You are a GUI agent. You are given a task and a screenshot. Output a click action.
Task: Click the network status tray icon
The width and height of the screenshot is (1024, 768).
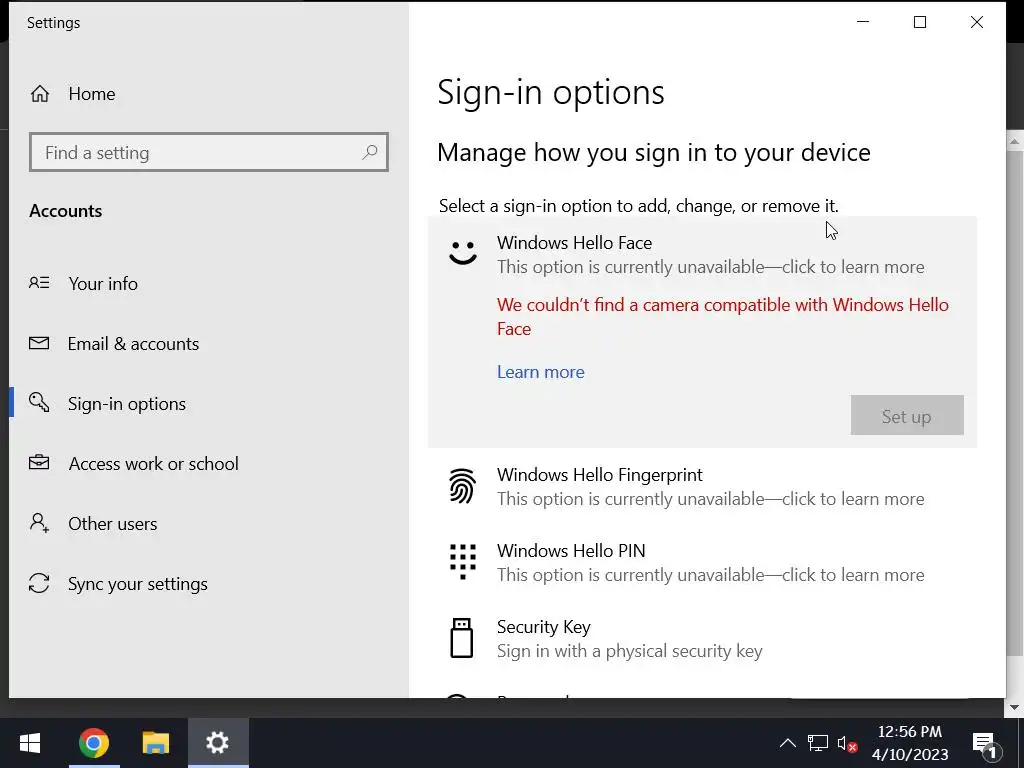[x=818, y=743]
